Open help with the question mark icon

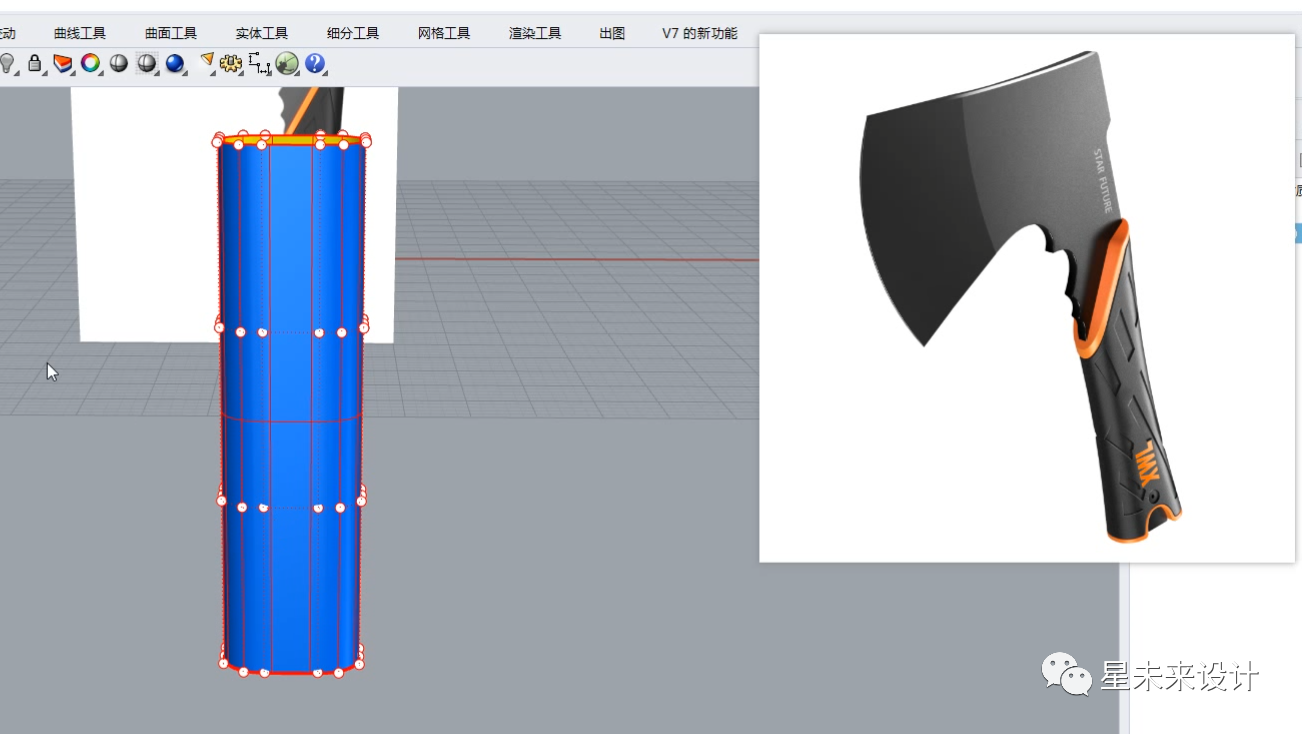pos(315,64)
